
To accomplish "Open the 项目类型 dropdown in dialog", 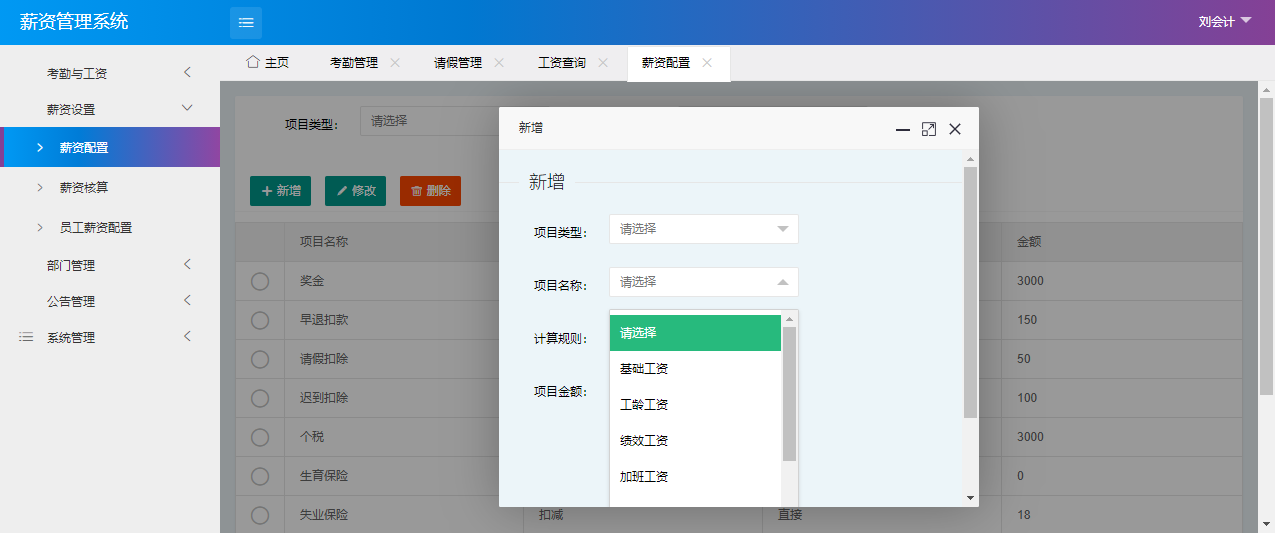I will click(703, 229).
